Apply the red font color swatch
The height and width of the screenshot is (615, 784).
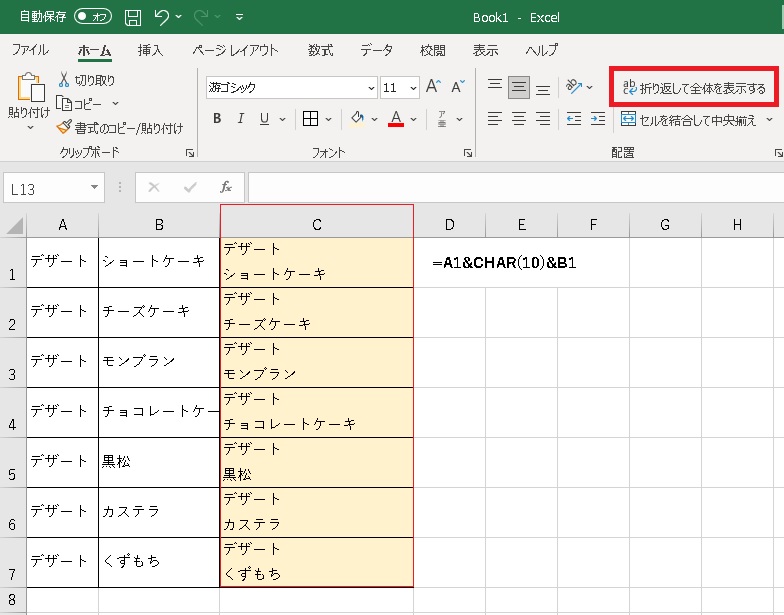396,119
